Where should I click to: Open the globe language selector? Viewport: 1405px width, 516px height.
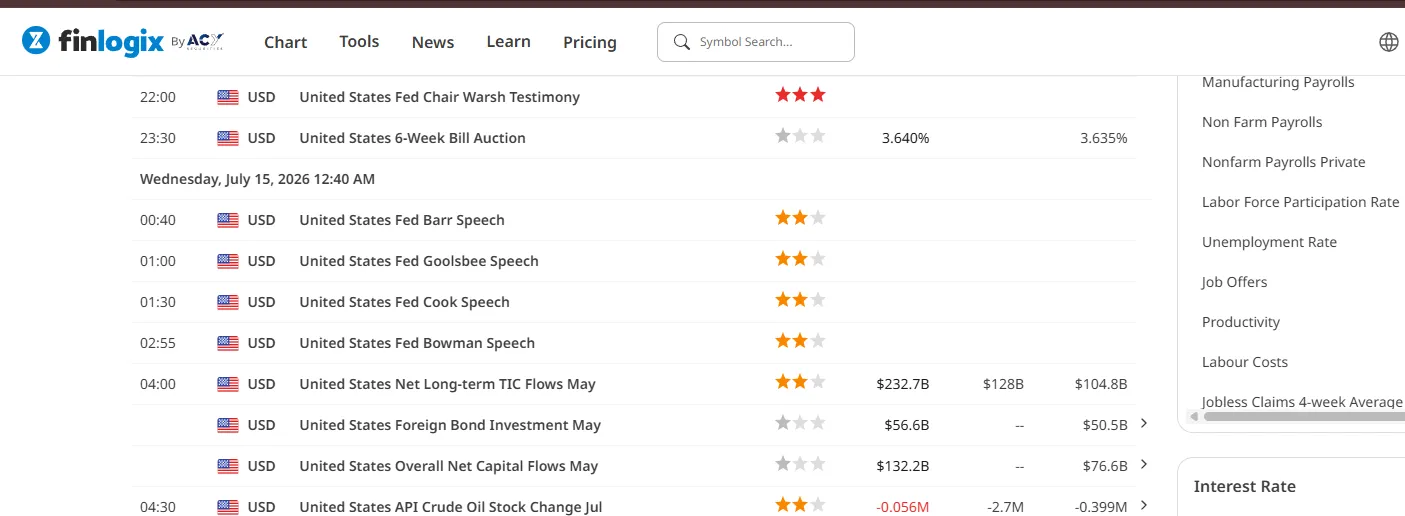[x=1388, y=42]
